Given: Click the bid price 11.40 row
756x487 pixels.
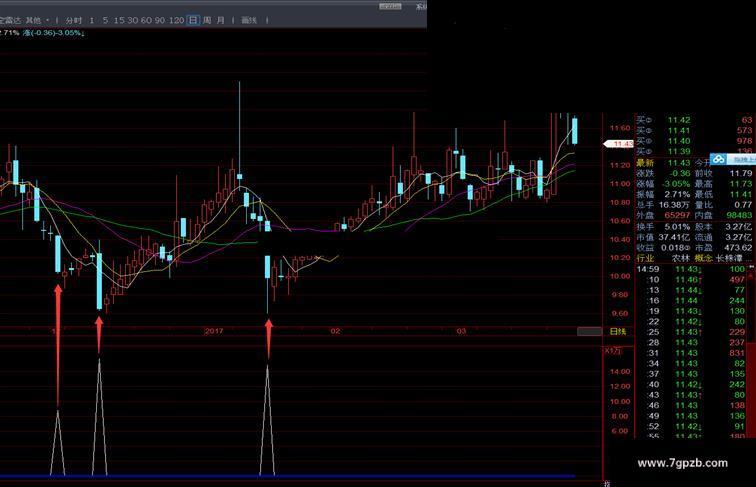Looking at the screenshot, I should coord(694,141).
